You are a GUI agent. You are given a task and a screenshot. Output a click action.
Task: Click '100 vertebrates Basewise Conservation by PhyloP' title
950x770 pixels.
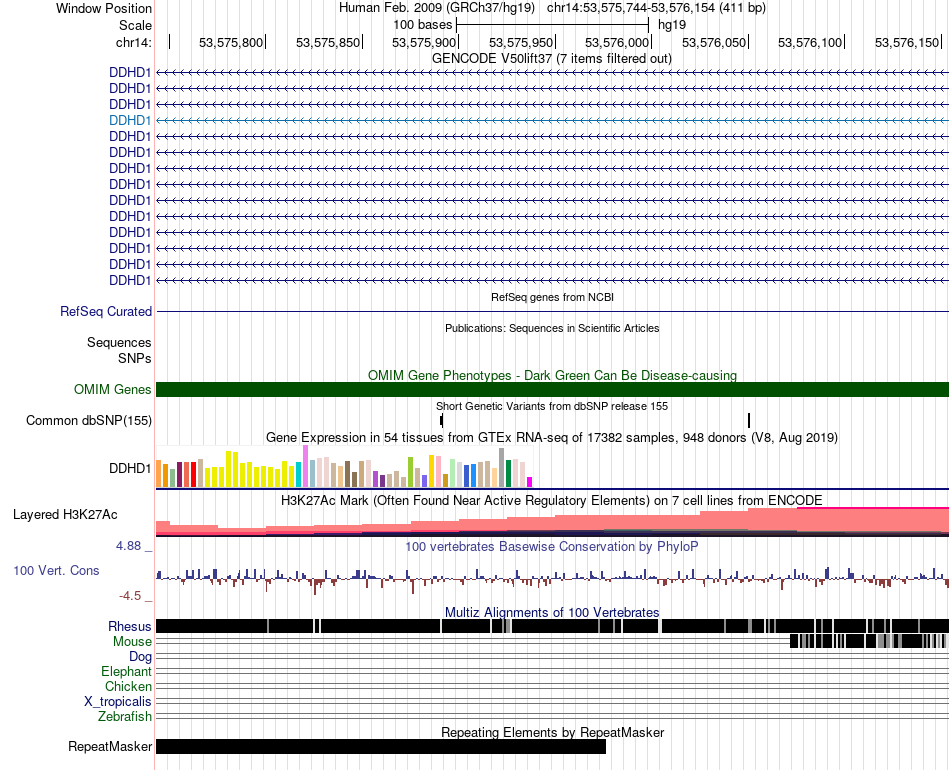pos(552,546)
